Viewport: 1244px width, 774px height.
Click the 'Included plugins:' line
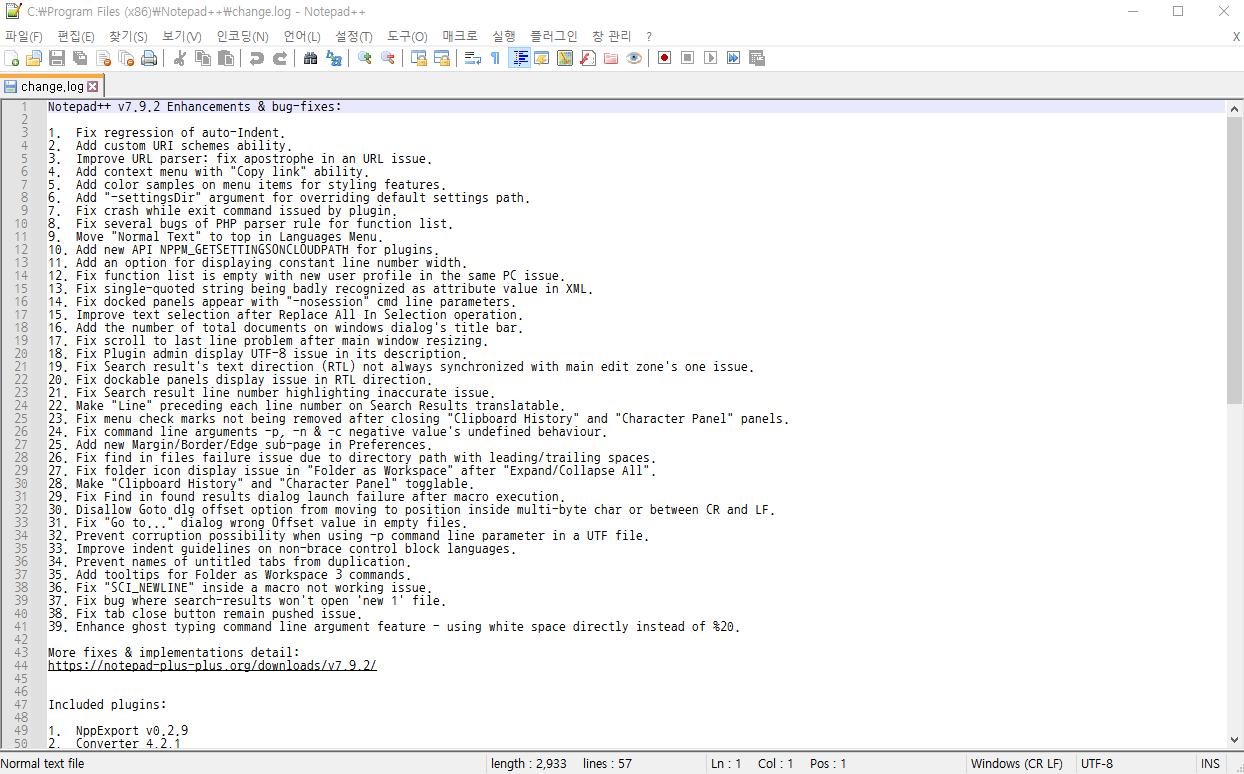107,704
